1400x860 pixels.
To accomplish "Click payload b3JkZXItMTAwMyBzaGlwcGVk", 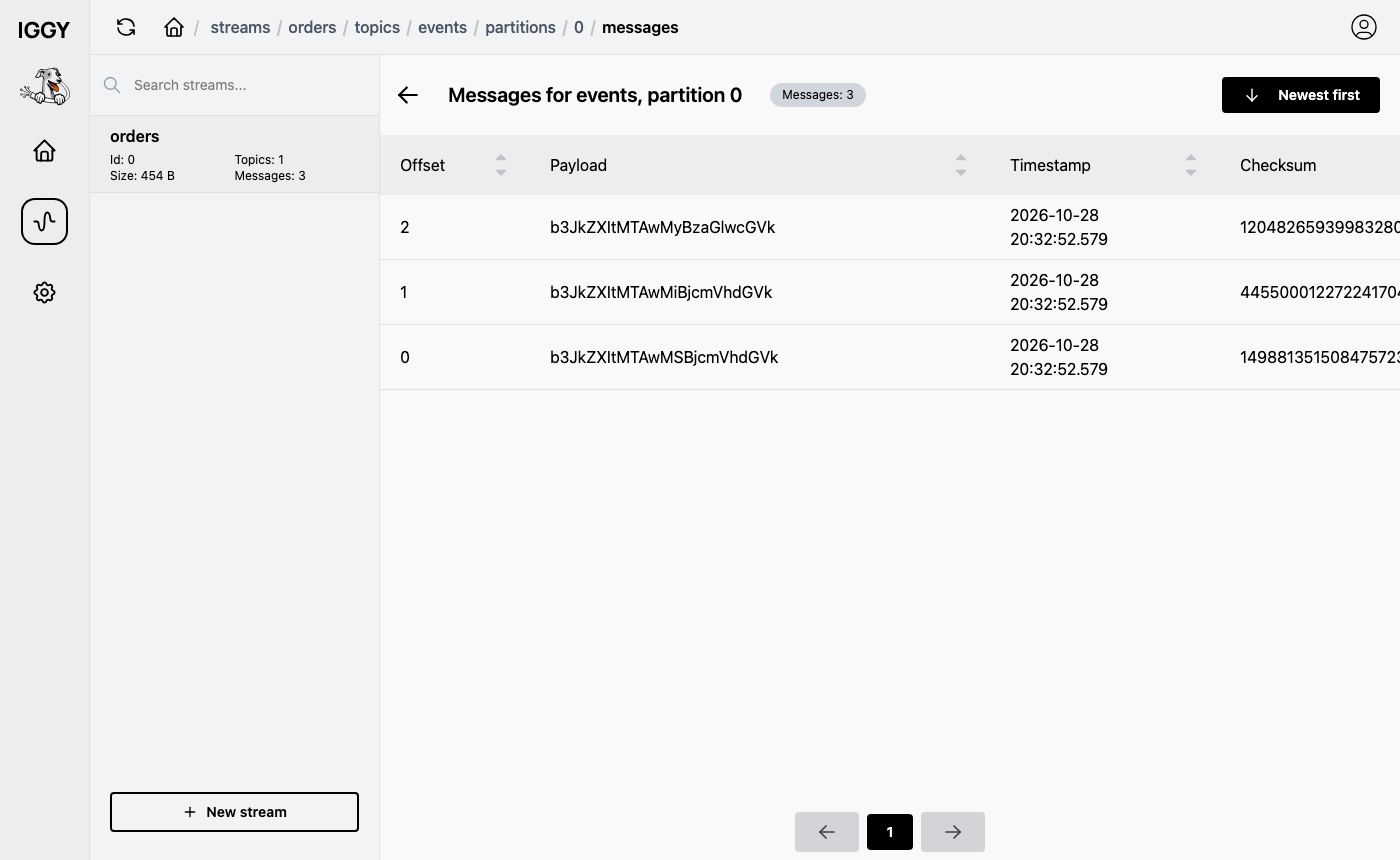I will [663, 227].
